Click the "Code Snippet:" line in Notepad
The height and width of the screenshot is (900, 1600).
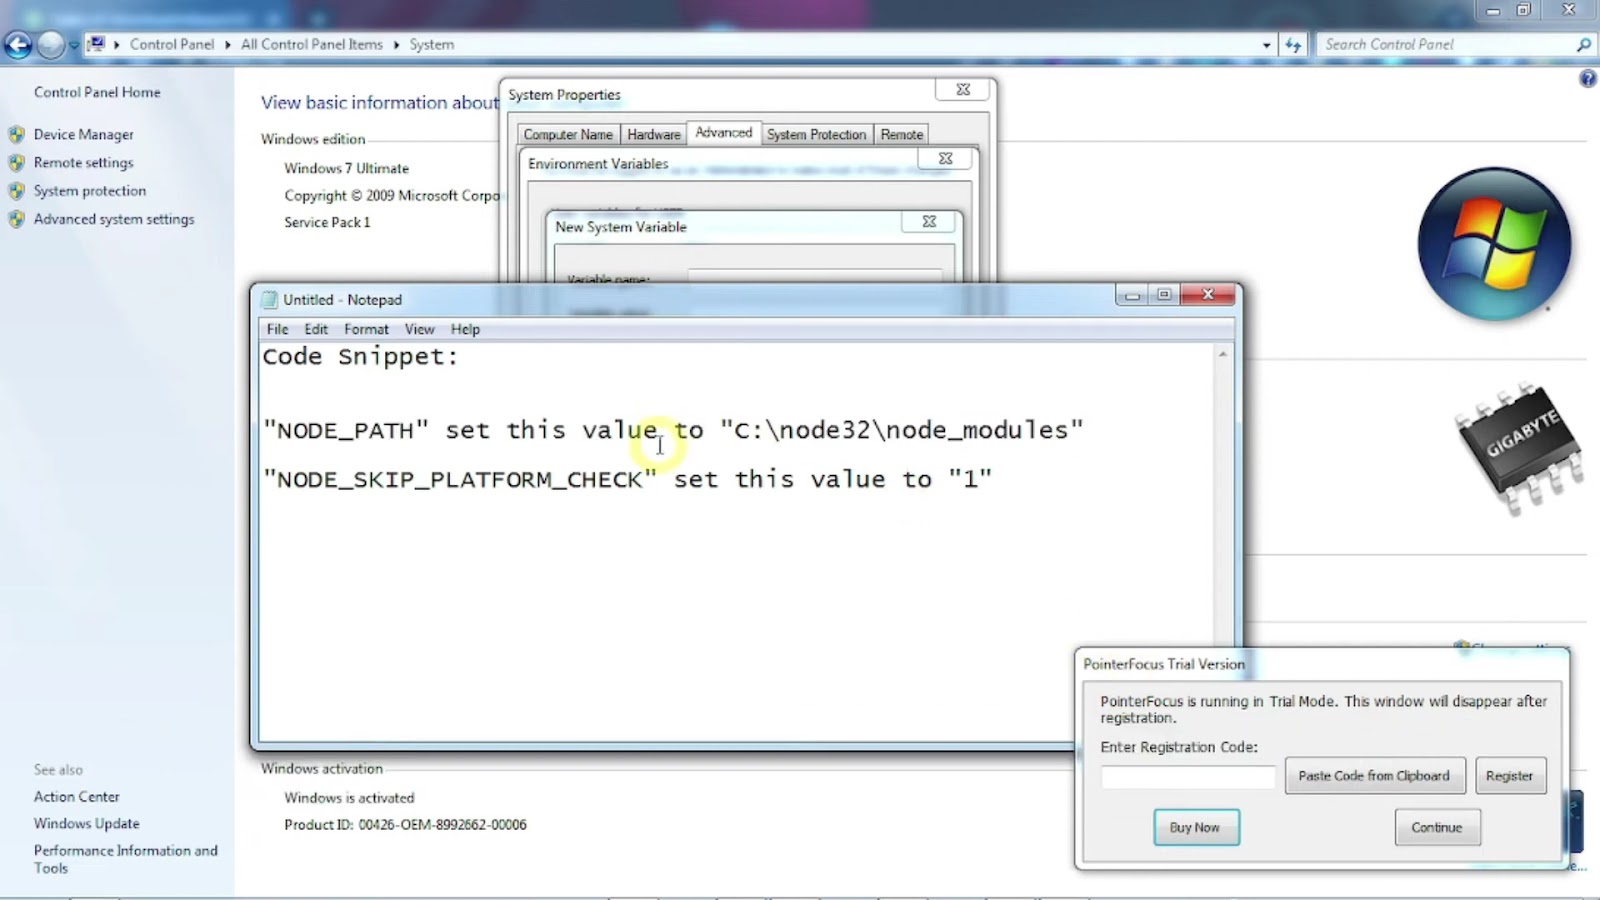pyautogui.click(x=360, y=357)
